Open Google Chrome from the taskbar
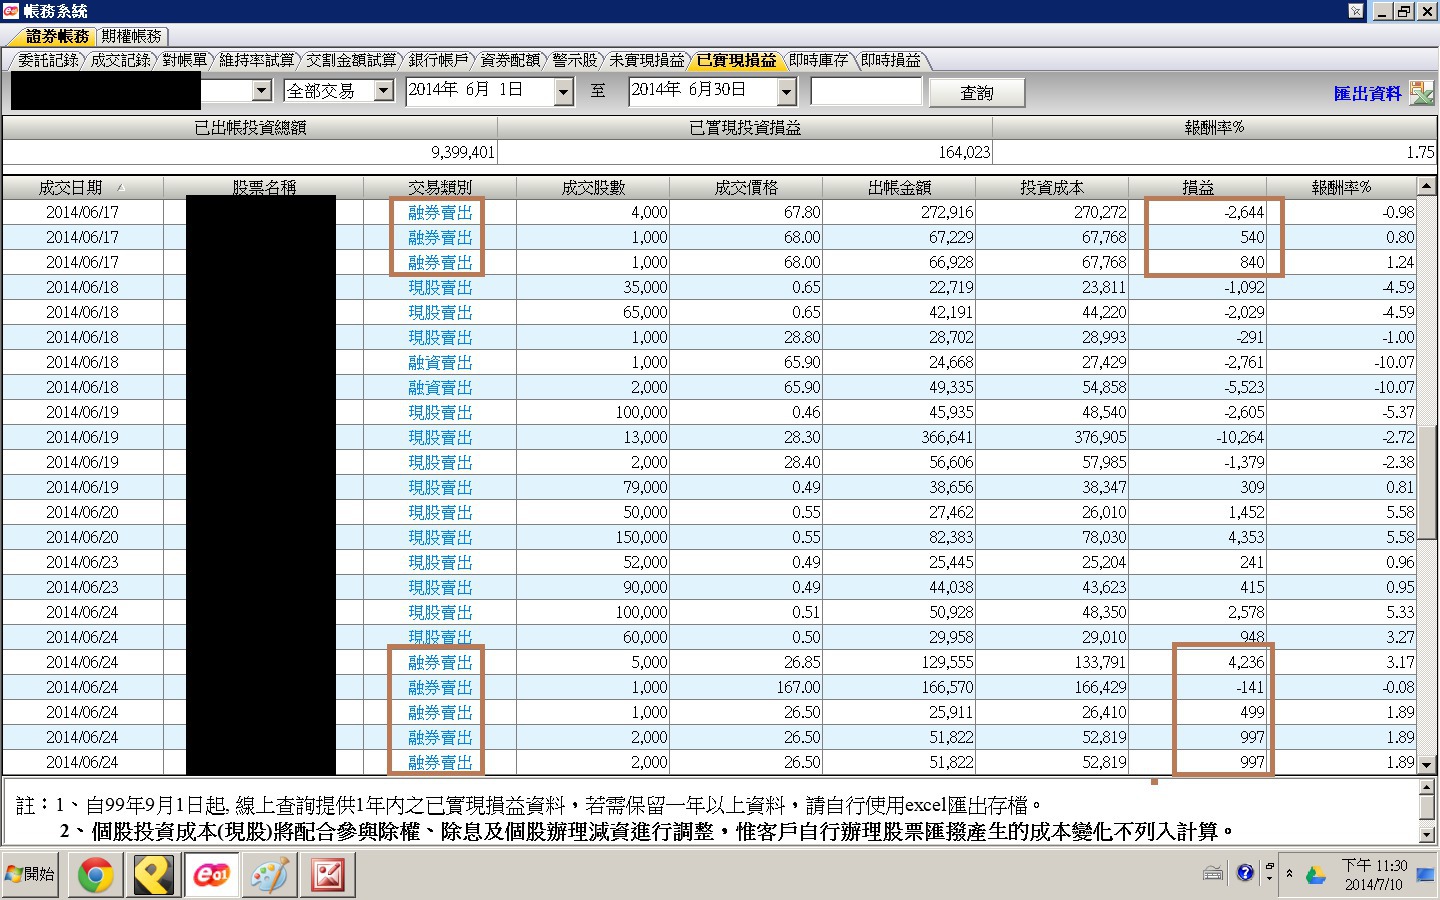Viewport: 1440px width, 900px height. pyautogui.click(x=96, y=875)
